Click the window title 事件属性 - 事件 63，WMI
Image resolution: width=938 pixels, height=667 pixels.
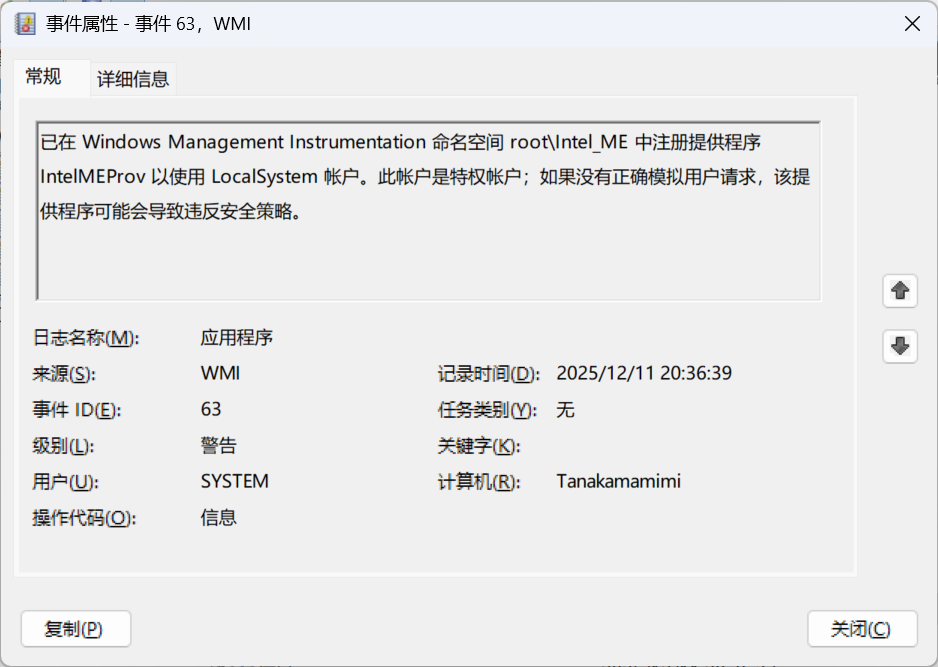tap(148, 24)
